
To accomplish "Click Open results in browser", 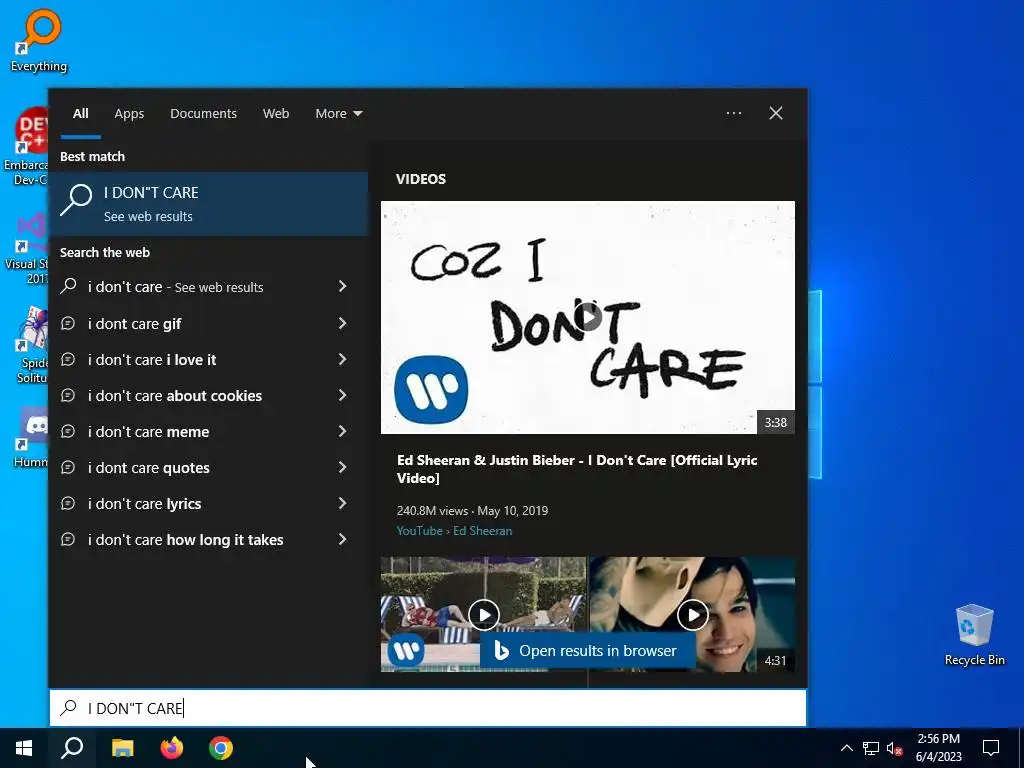I will [586, 651].
